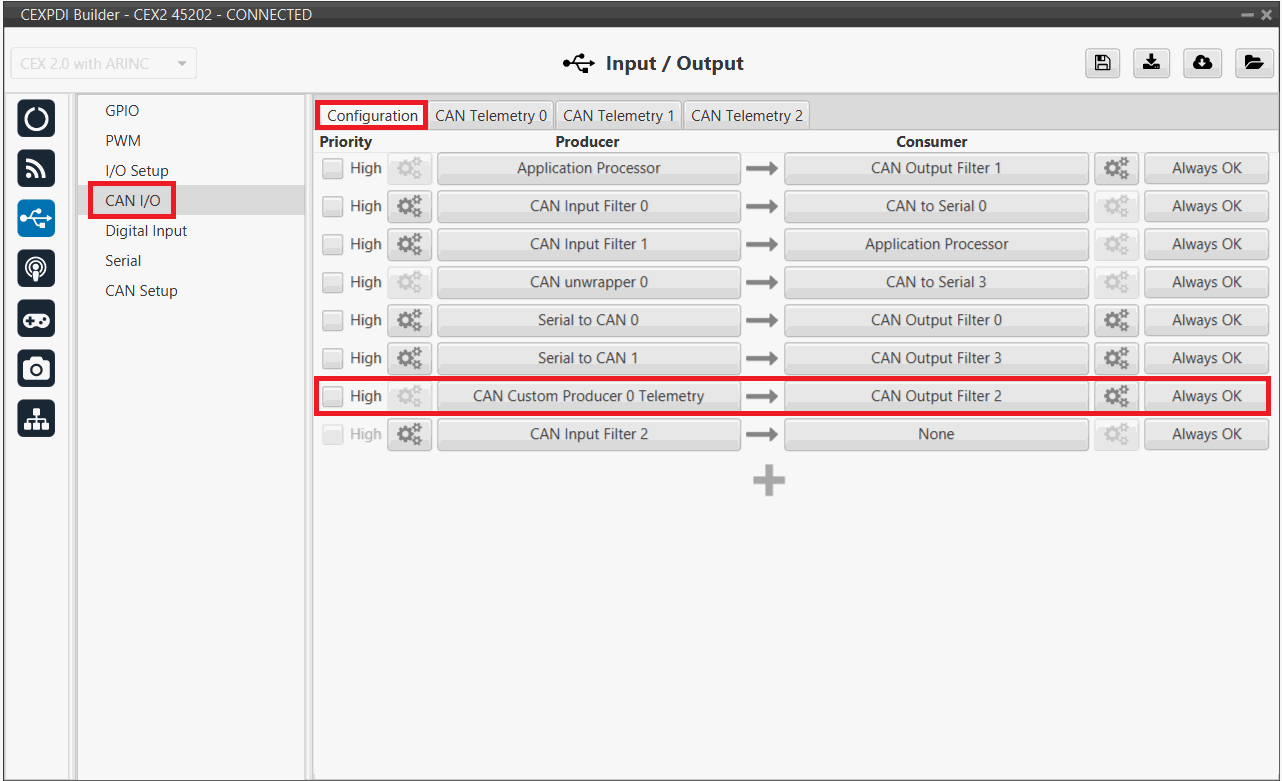The image size is (1282, 781).
Task: Click the download to device icon
Action: tap(1152, 63)
